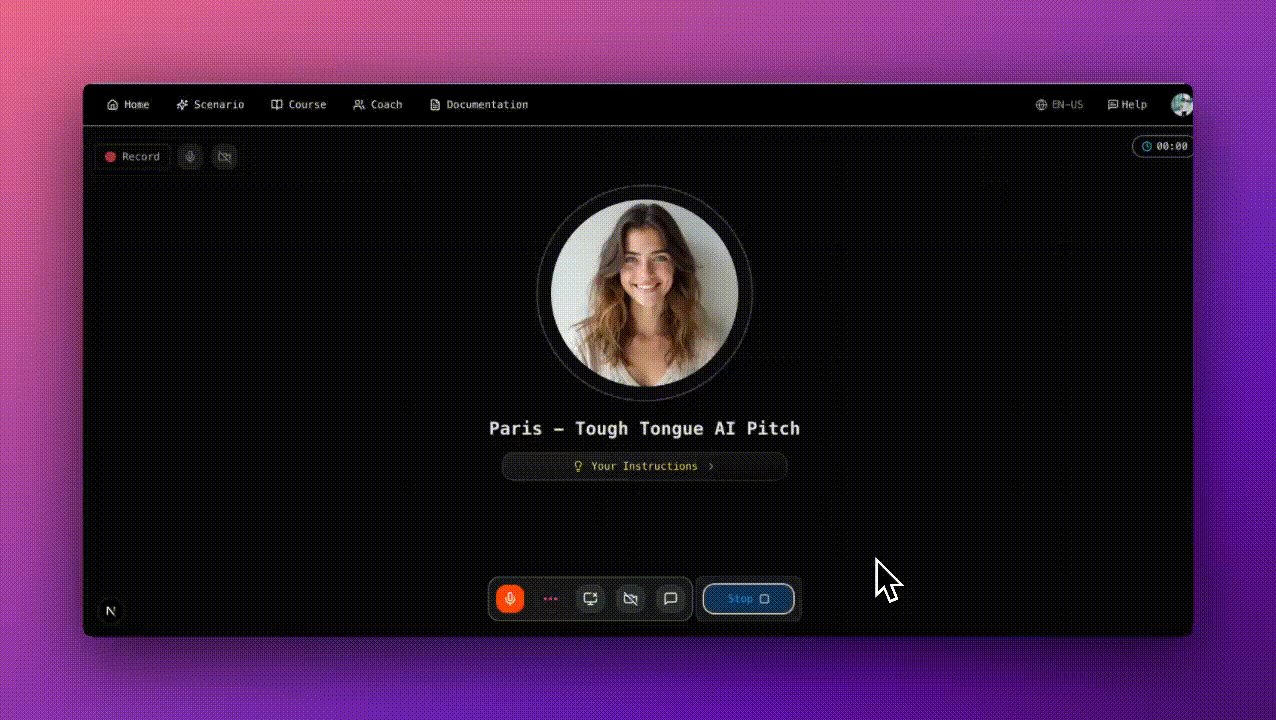Expand Your Instructions panel
Viewport: 1276px width, 720px height.
pos(644,466)
